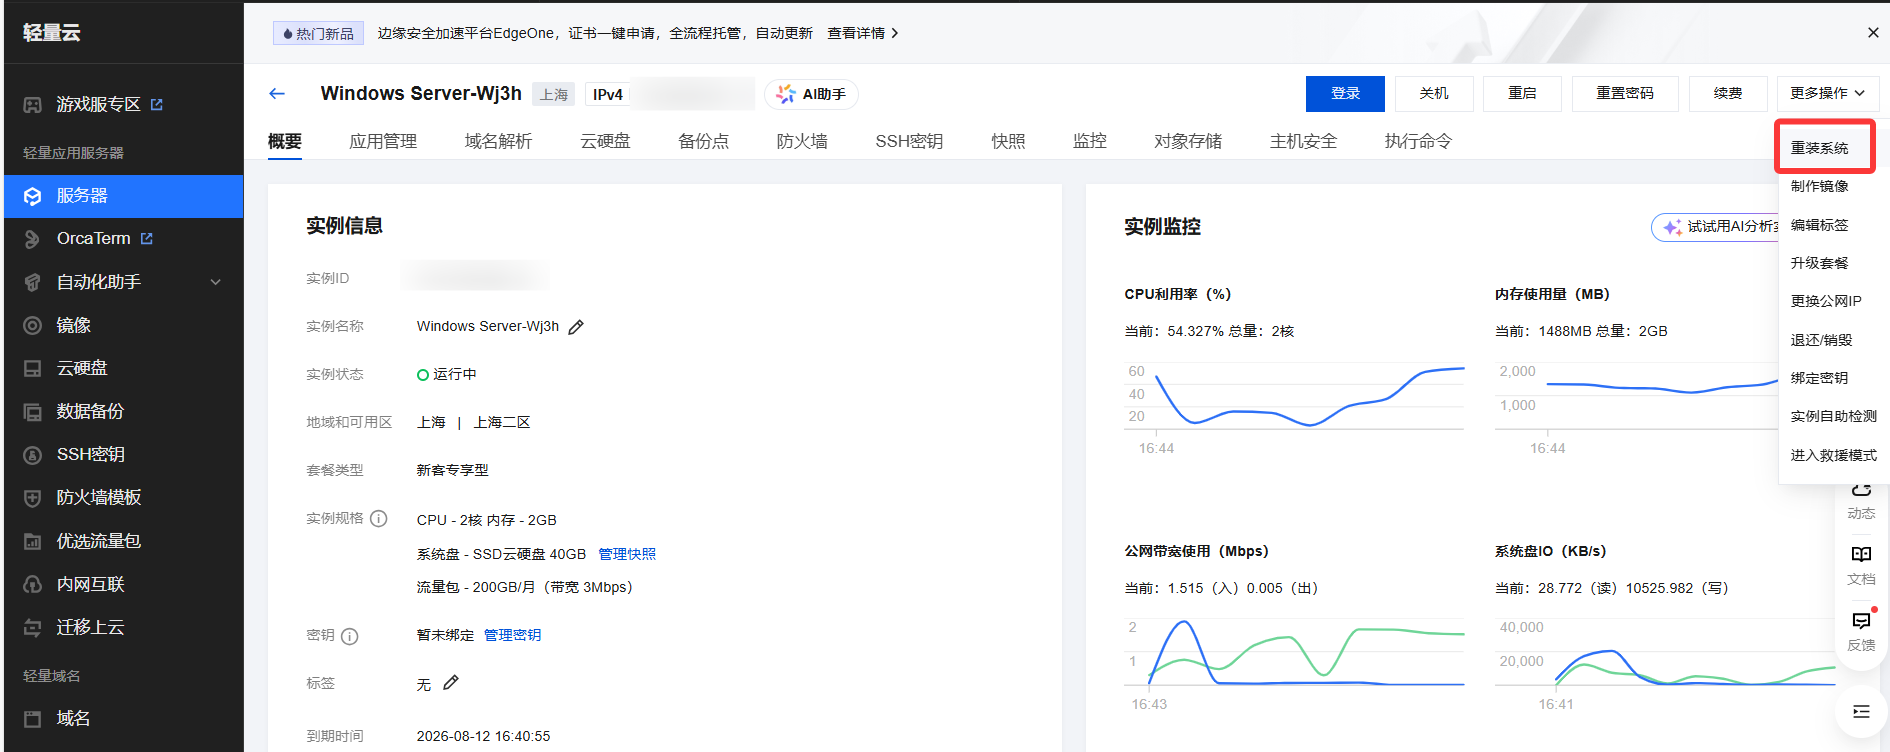Switch to the 防火墙 tab
This screenshot has height=752, width=1890.
(801, 142)
